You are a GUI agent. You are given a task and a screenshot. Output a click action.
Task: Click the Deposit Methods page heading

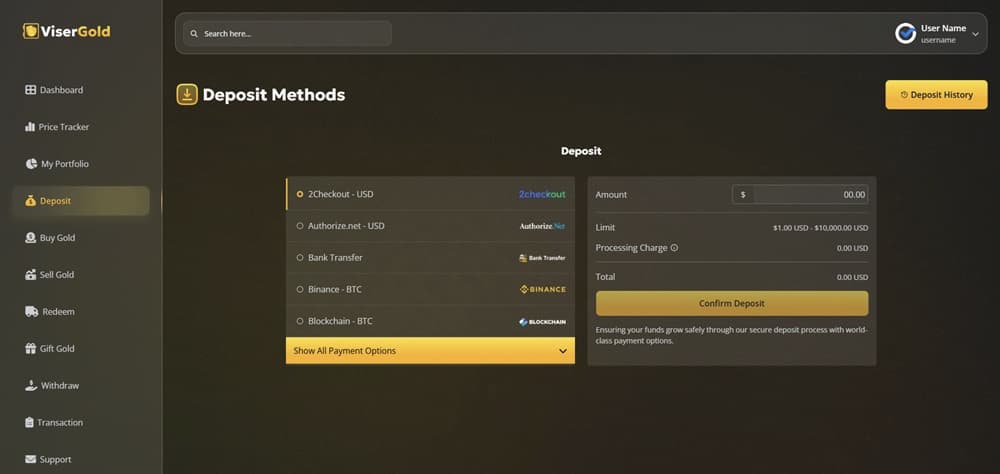pyautogui.click(x=274, y=95)
